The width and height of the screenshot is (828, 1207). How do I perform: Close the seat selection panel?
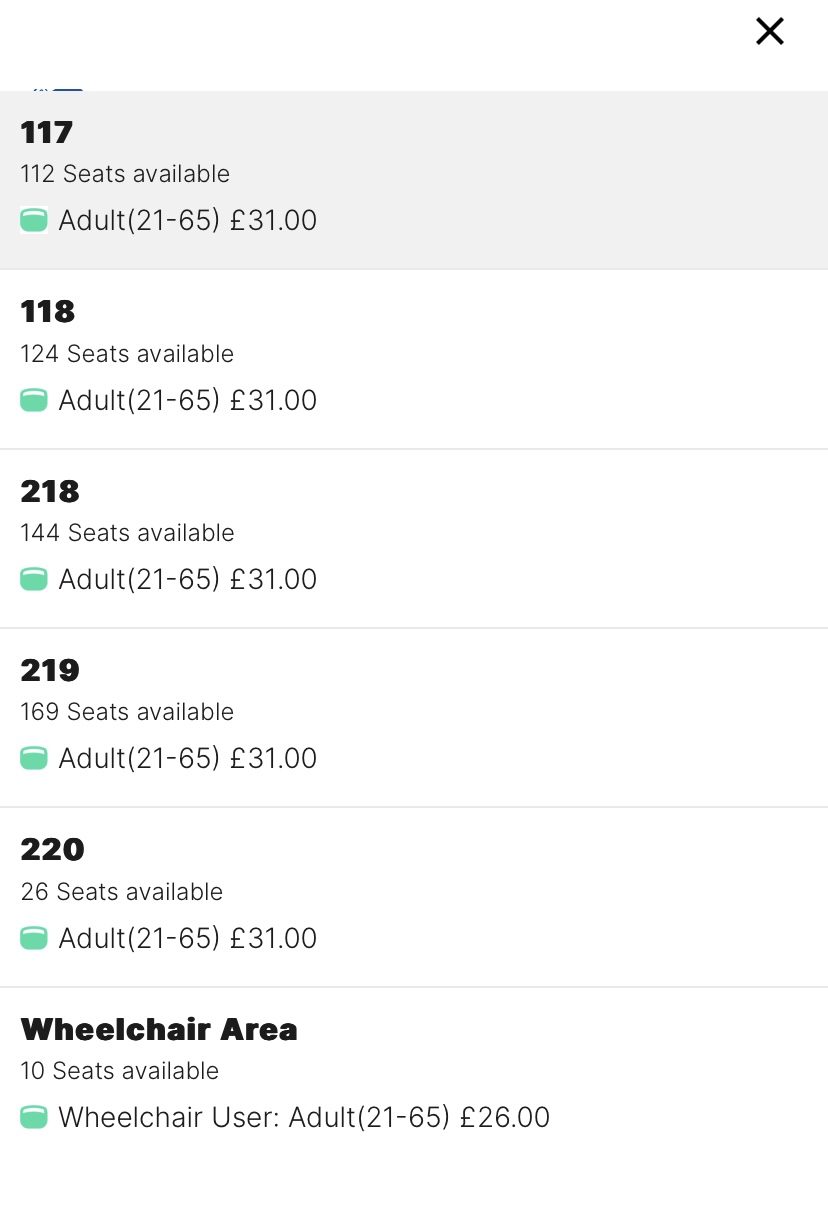[769, 32]
